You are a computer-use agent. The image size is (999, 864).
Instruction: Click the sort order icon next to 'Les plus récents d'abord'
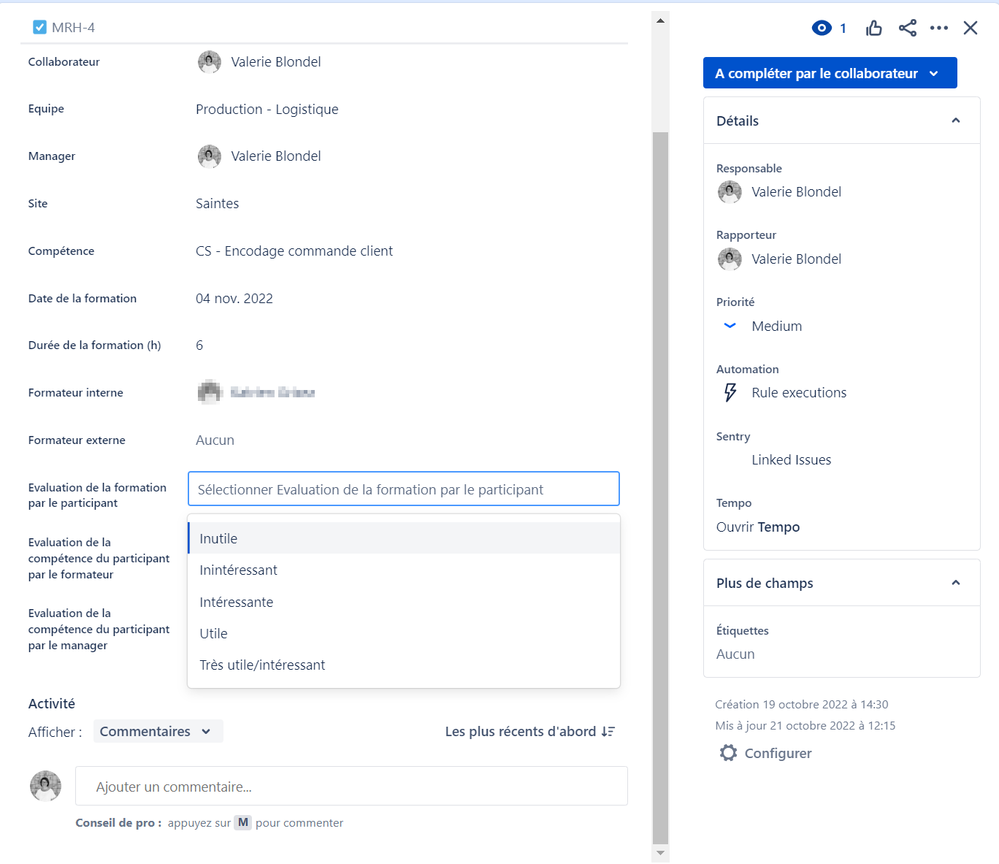[x=608, y=731]
